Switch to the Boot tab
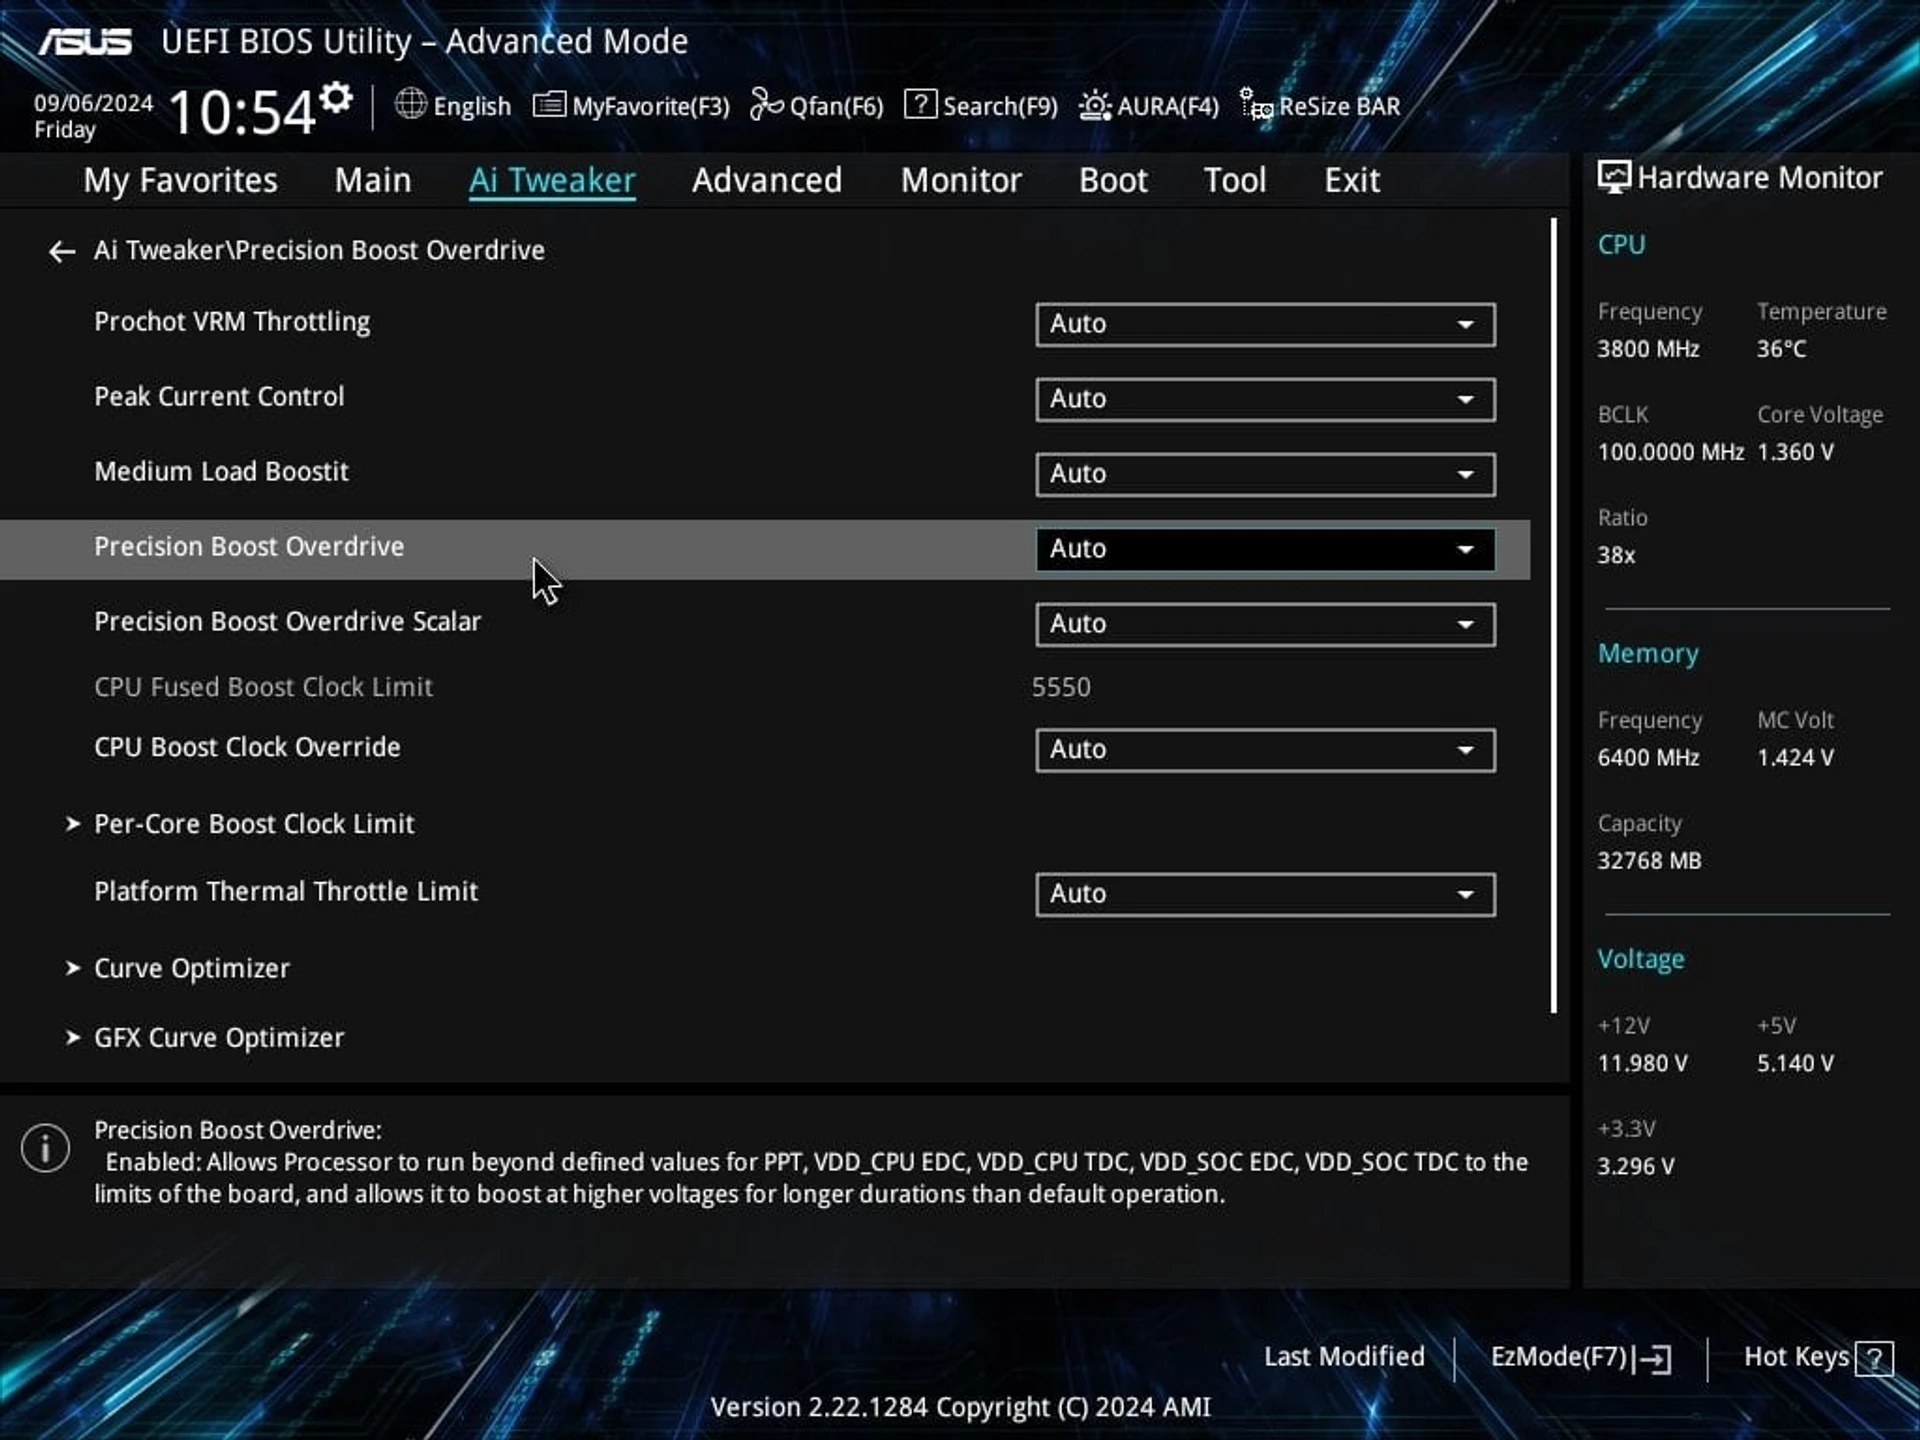 pos(1113,180)
